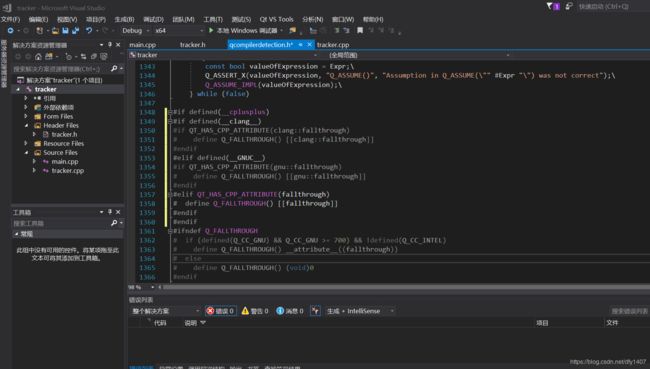
Task: Collapse the Header Files folder
Action: [x=26, y=126]
